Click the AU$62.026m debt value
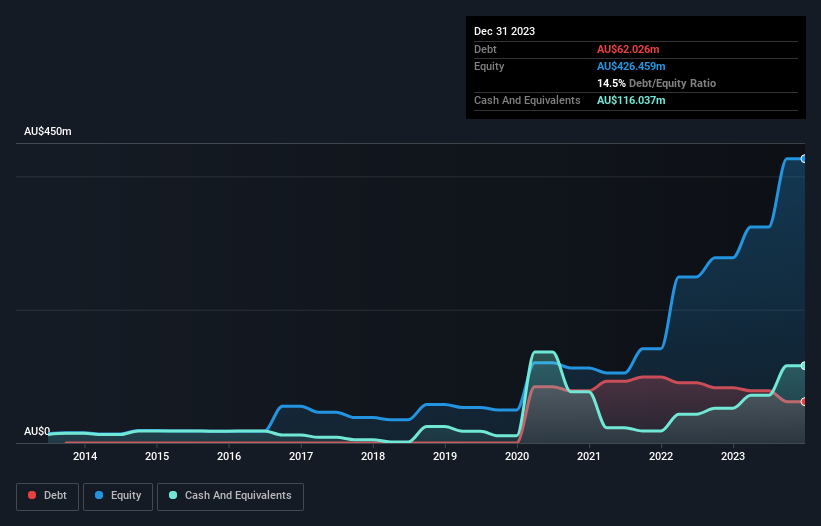The image size is (821, 526). click(628, 49)
